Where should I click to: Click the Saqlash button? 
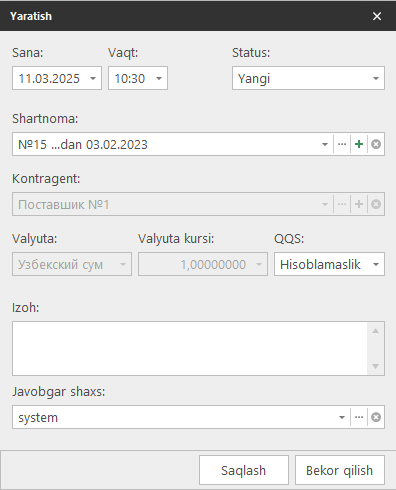[244, 470]
